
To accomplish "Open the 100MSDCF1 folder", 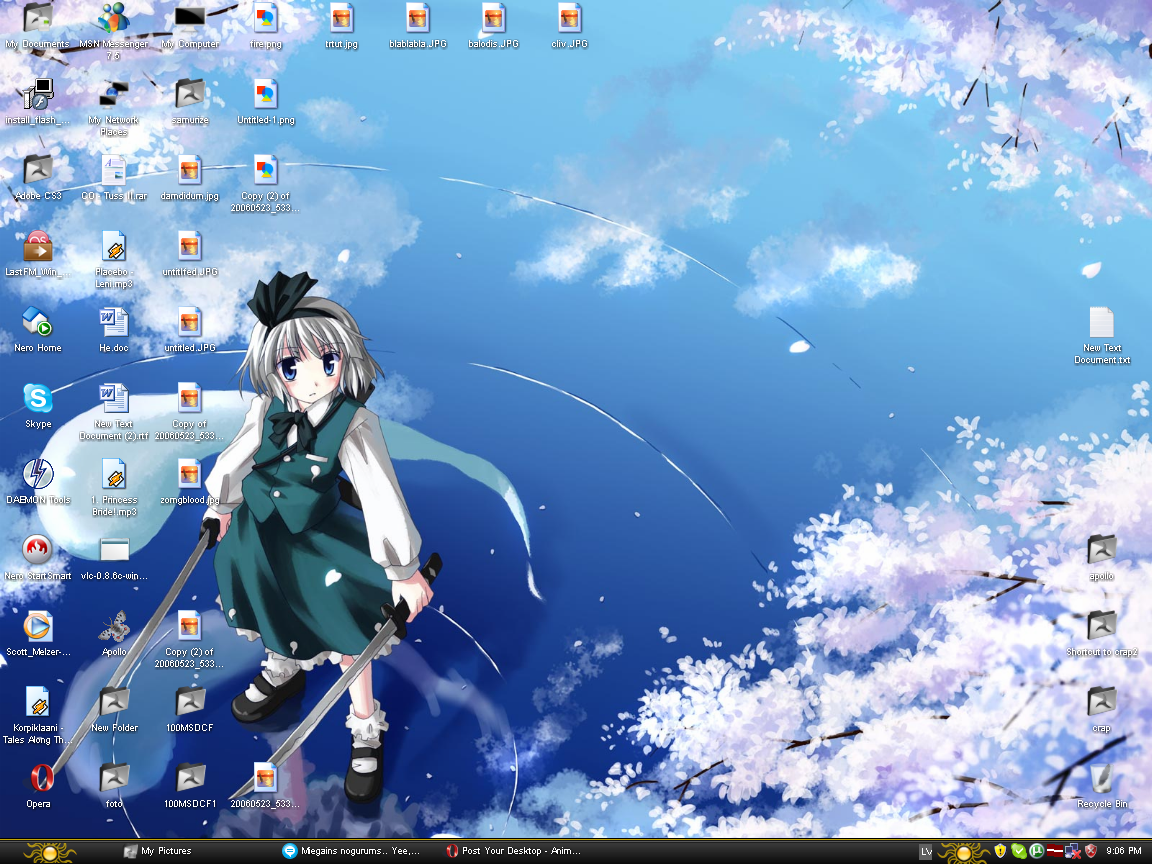I will click(190, 785).
